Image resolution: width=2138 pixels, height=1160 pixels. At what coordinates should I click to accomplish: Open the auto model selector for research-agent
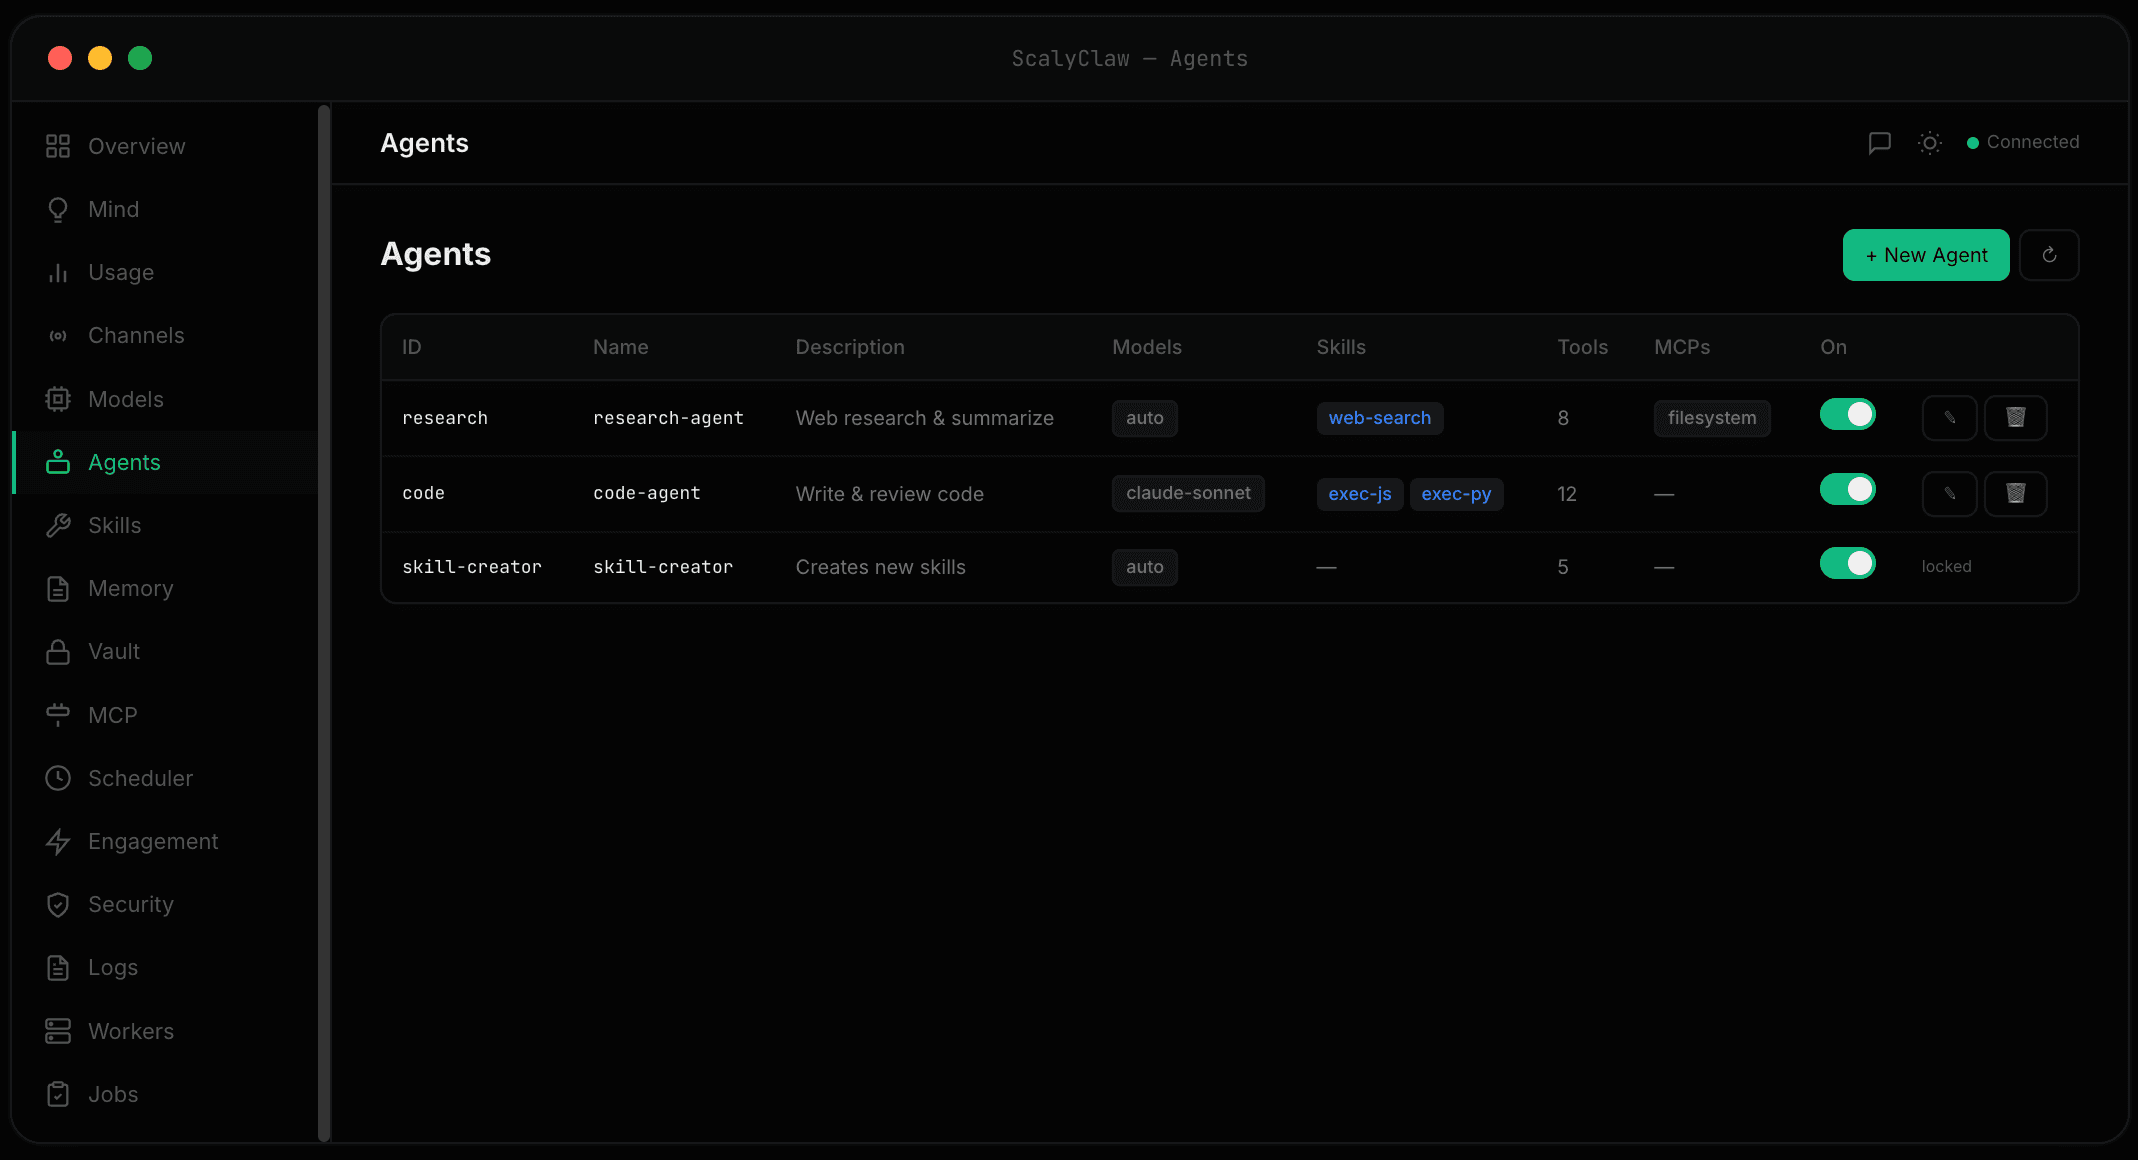[1144, 418]
